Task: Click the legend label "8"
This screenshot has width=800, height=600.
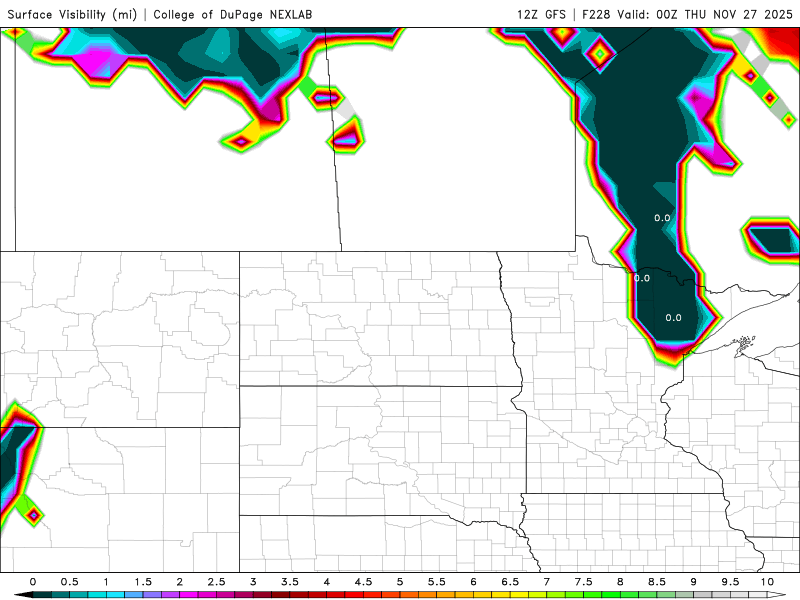Action: (620, 582)
